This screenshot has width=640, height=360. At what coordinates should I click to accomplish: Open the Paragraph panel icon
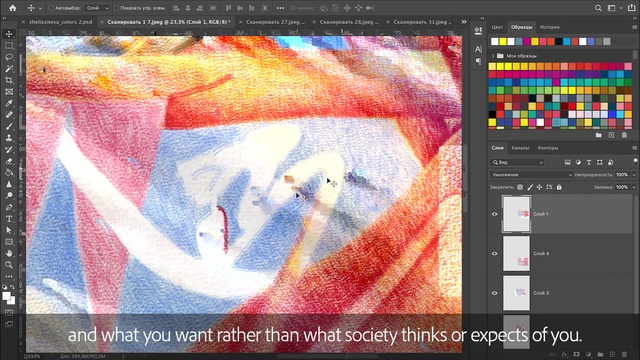point(478,61)
